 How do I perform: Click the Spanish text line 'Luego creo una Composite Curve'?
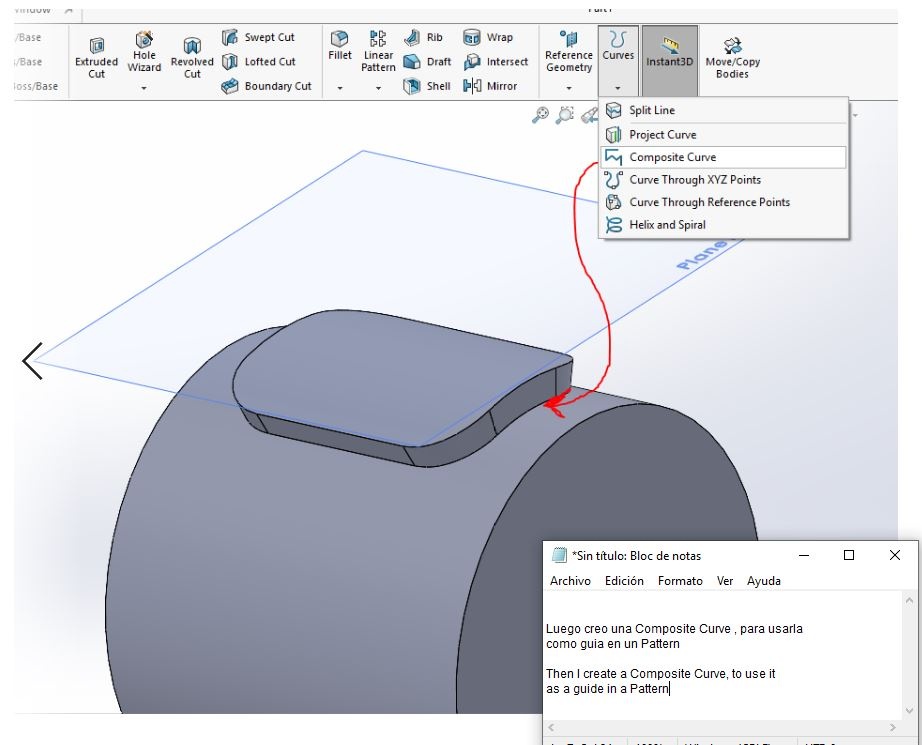(674, 629)
